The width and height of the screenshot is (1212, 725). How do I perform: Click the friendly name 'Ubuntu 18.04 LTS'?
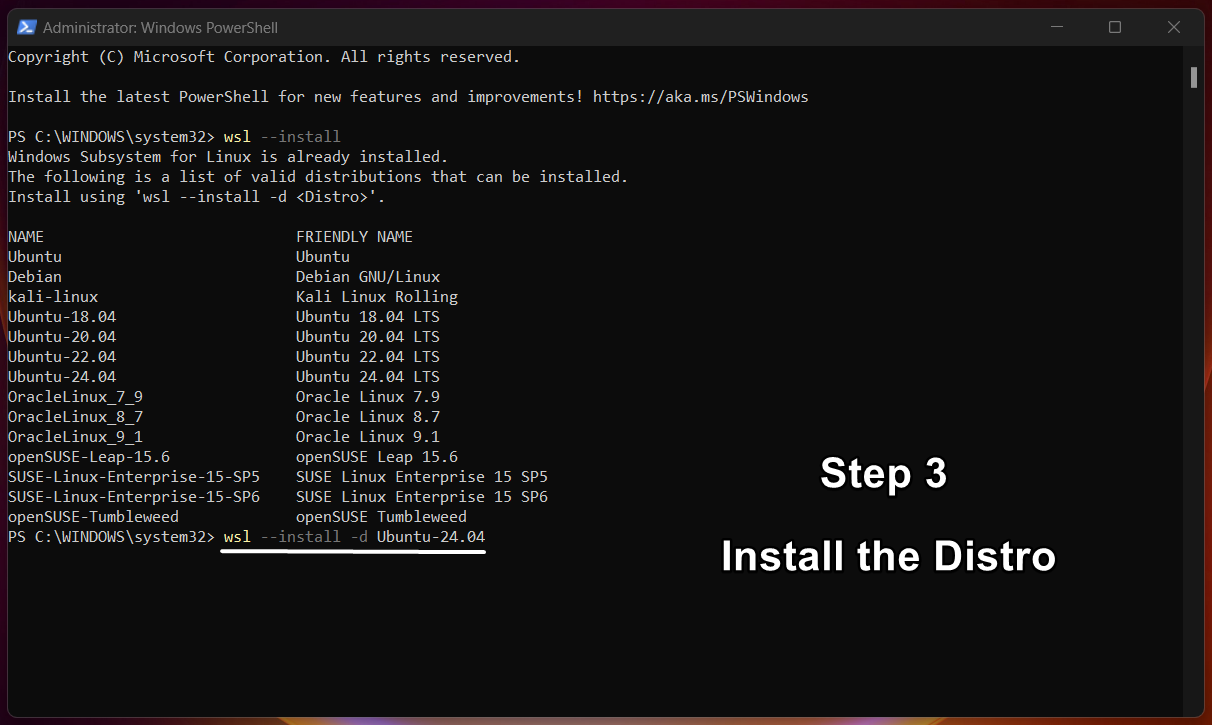[368, 317]
